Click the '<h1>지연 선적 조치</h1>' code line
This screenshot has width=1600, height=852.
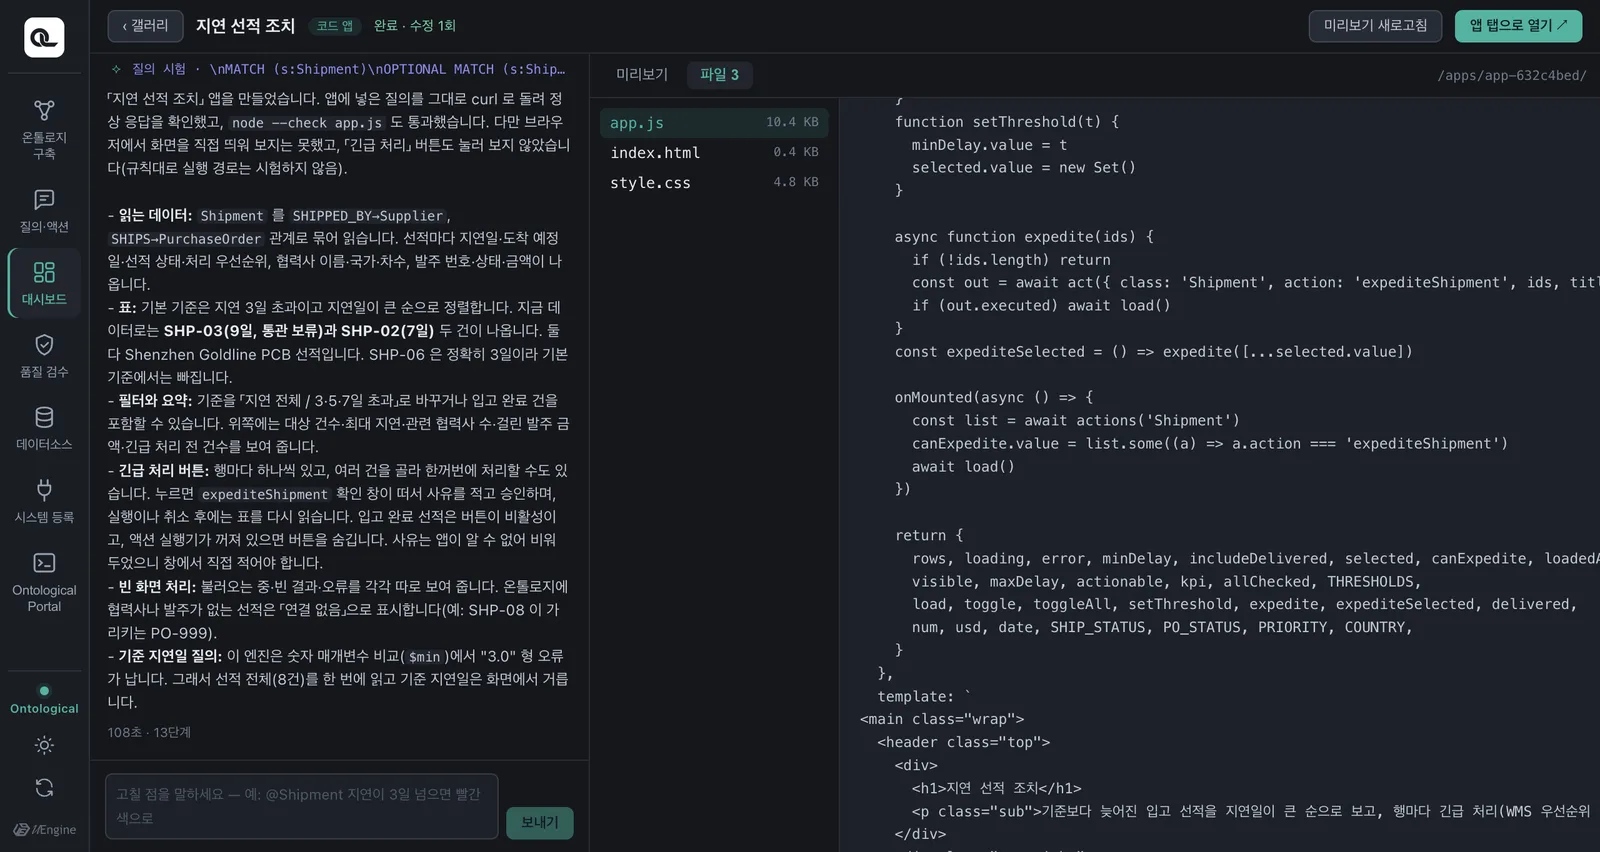point(996,788)
